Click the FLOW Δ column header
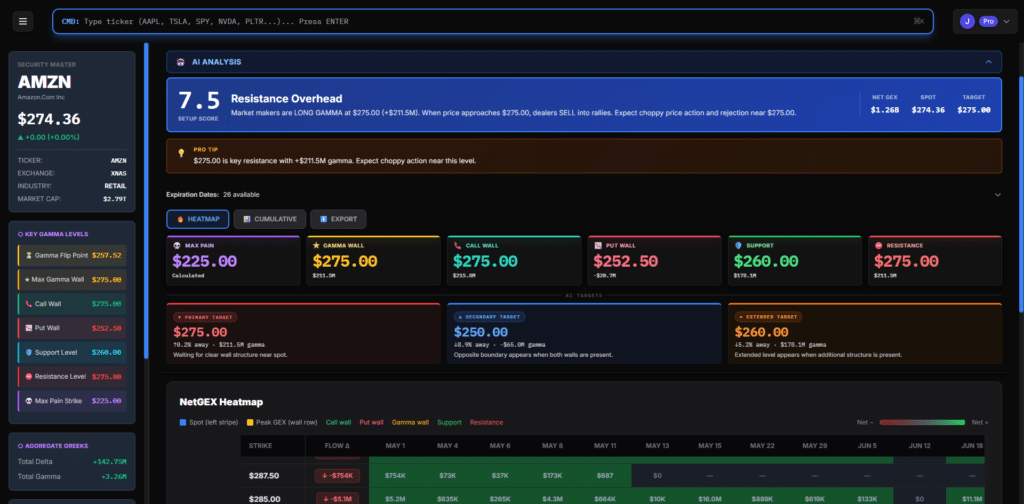The width and height of the screenshot is (1024, 504). tap(338, 446)
